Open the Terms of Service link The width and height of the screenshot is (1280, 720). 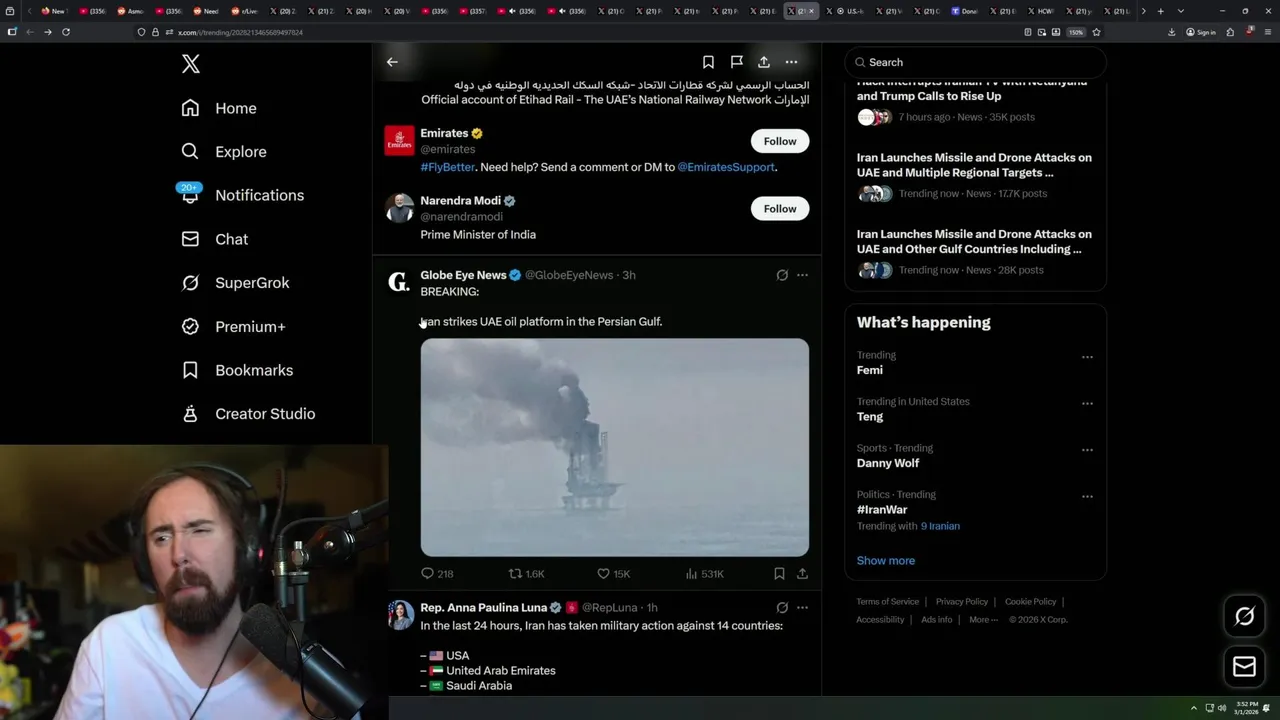(x=887, y=602)
